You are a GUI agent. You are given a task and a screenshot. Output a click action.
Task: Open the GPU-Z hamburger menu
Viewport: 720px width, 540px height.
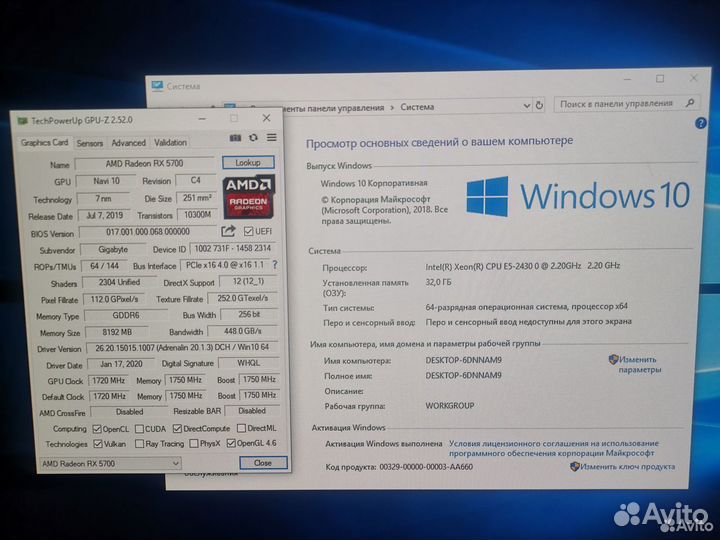[x=272, y=137]
